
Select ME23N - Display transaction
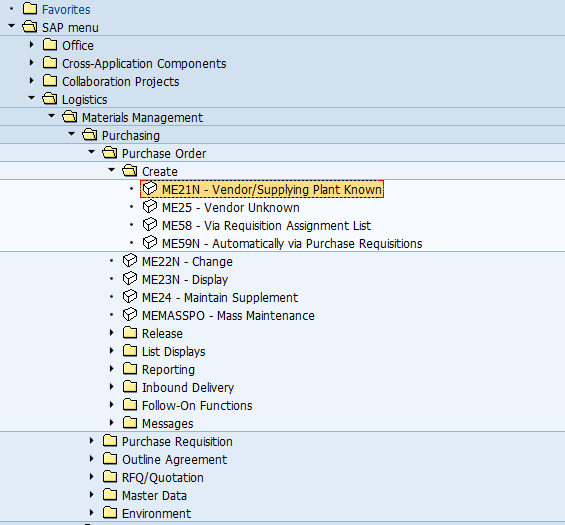pos(185,280)
